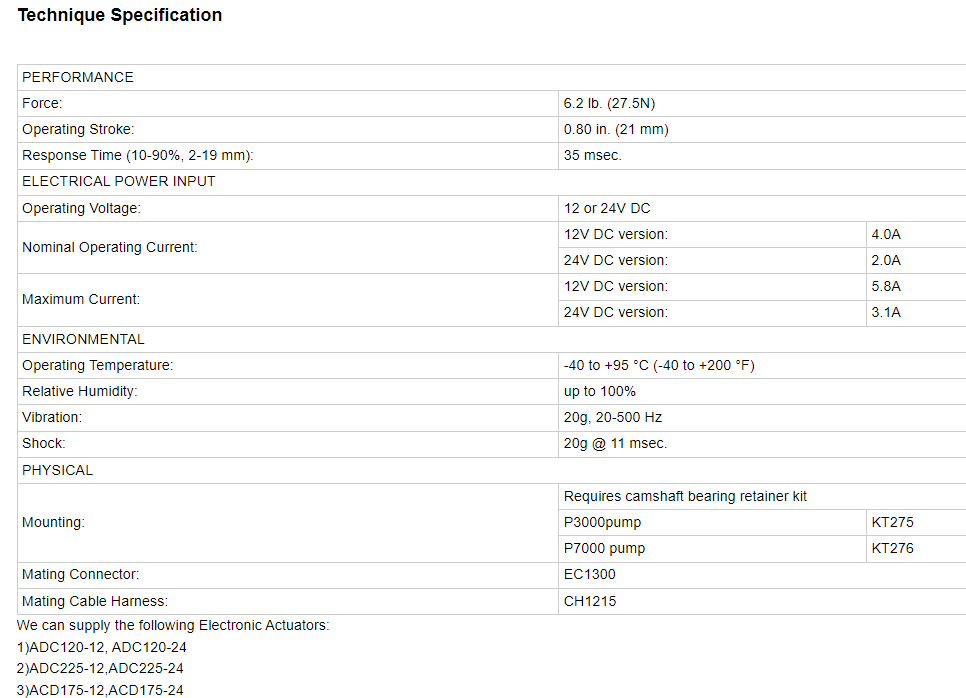Select the Operating Stroke label cell

(x=288, y=129)
